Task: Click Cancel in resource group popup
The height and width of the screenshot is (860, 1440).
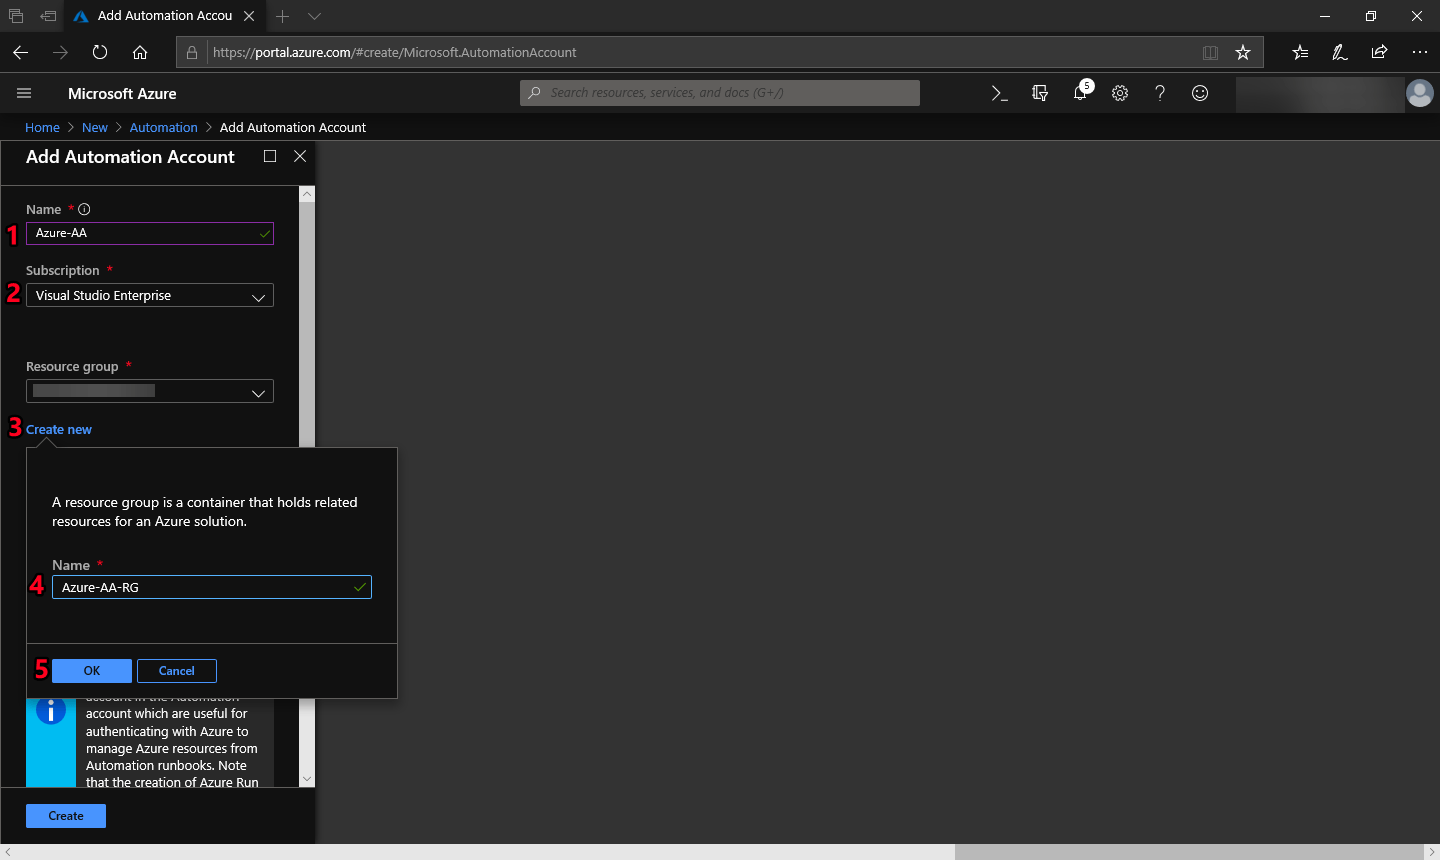Action: tap(177, 671)
